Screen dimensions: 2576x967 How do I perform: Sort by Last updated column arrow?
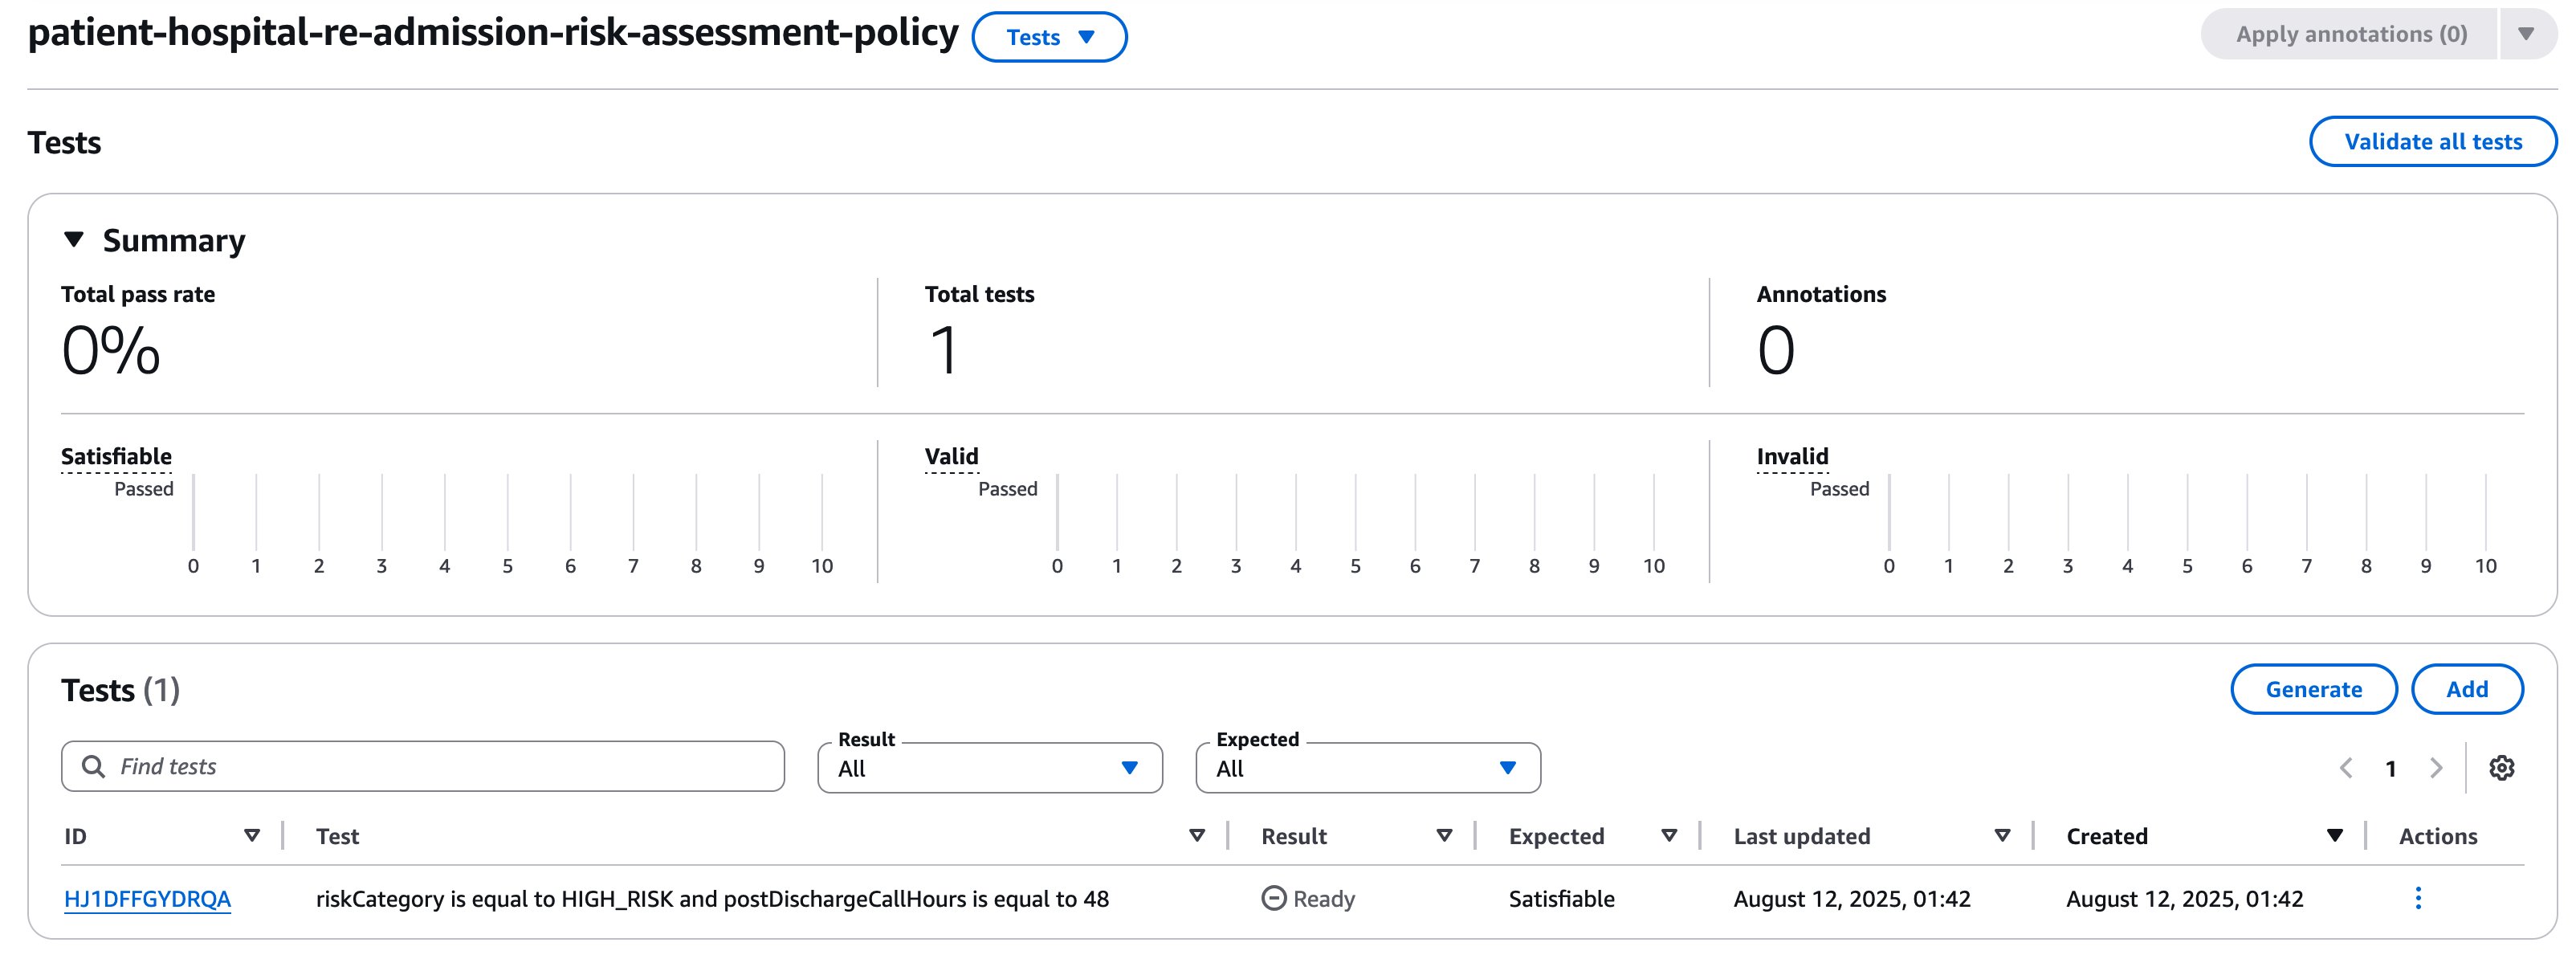pos(2002,835)
